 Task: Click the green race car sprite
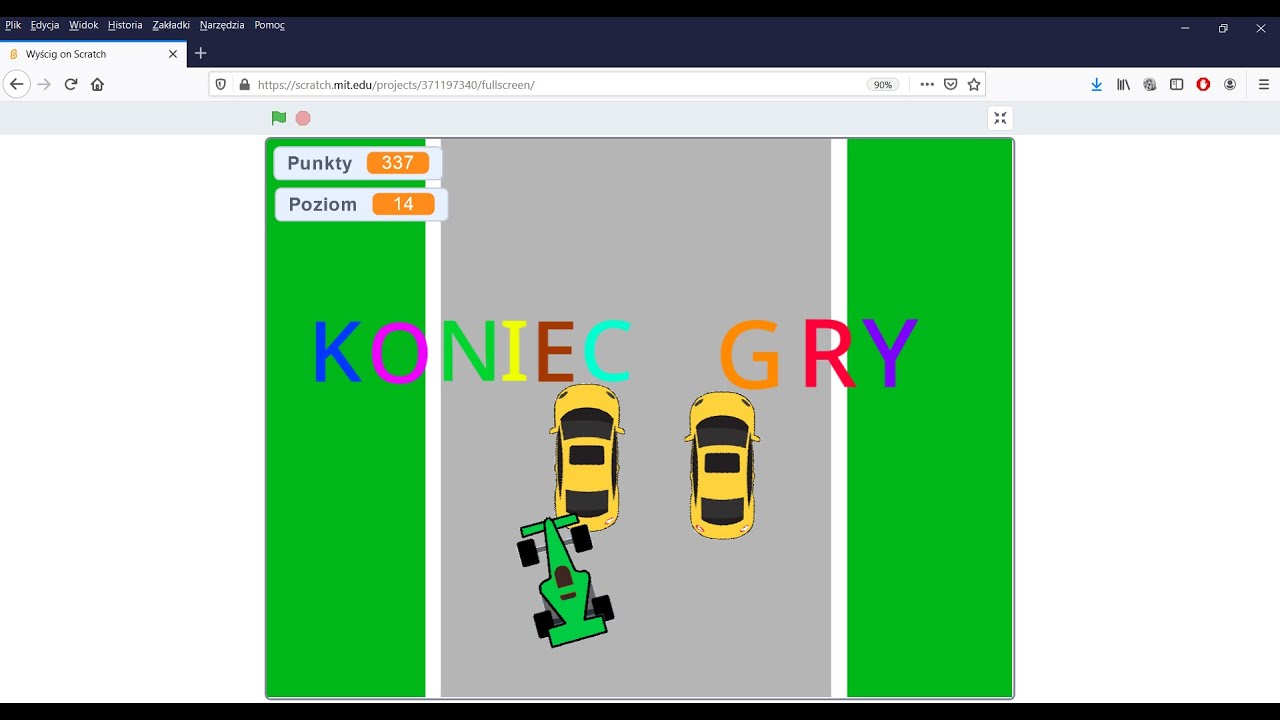(565, 581)
